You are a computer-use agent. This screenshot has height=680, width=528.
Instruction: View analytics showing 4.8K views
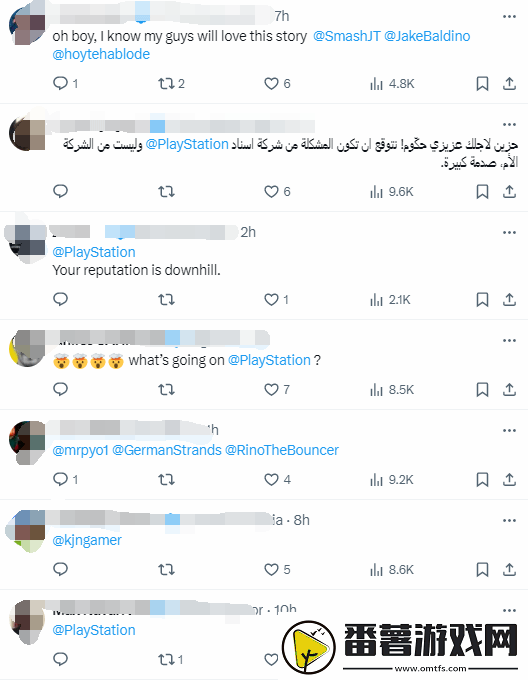[392, 83]
